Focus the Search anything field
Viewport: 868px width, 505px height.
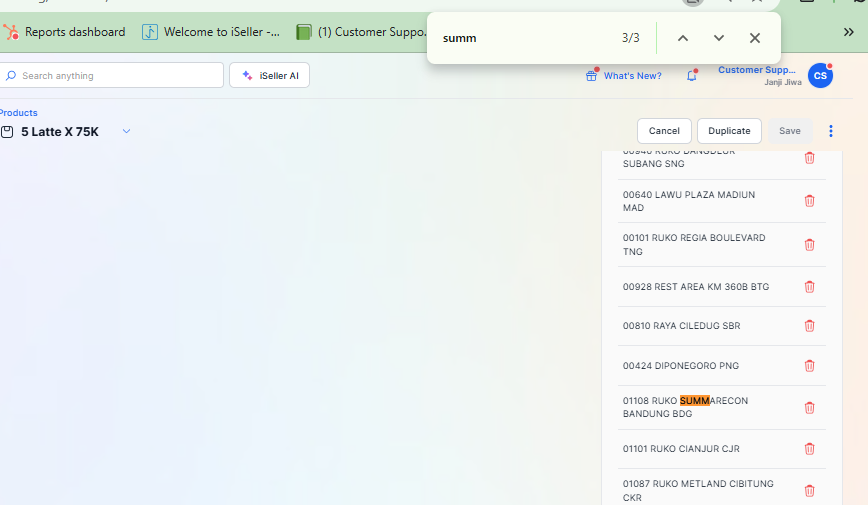coord(115,76)
